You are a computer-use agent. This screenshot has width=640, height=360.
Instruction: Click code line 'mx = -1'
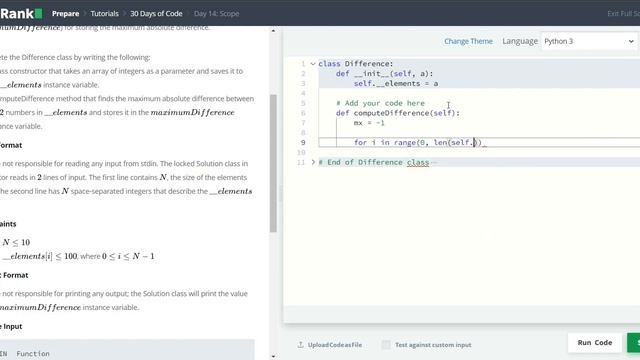pos(369,123)
